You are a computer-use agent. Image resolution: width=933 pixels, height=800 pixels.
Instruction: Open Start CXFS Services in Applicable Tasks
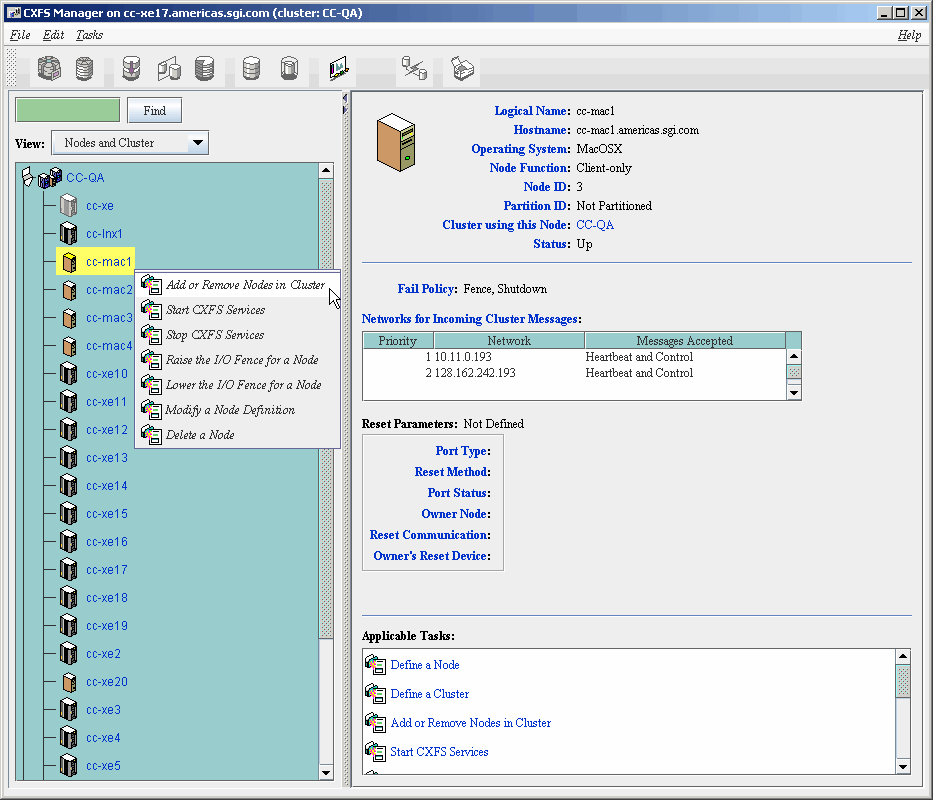(439, 752)
